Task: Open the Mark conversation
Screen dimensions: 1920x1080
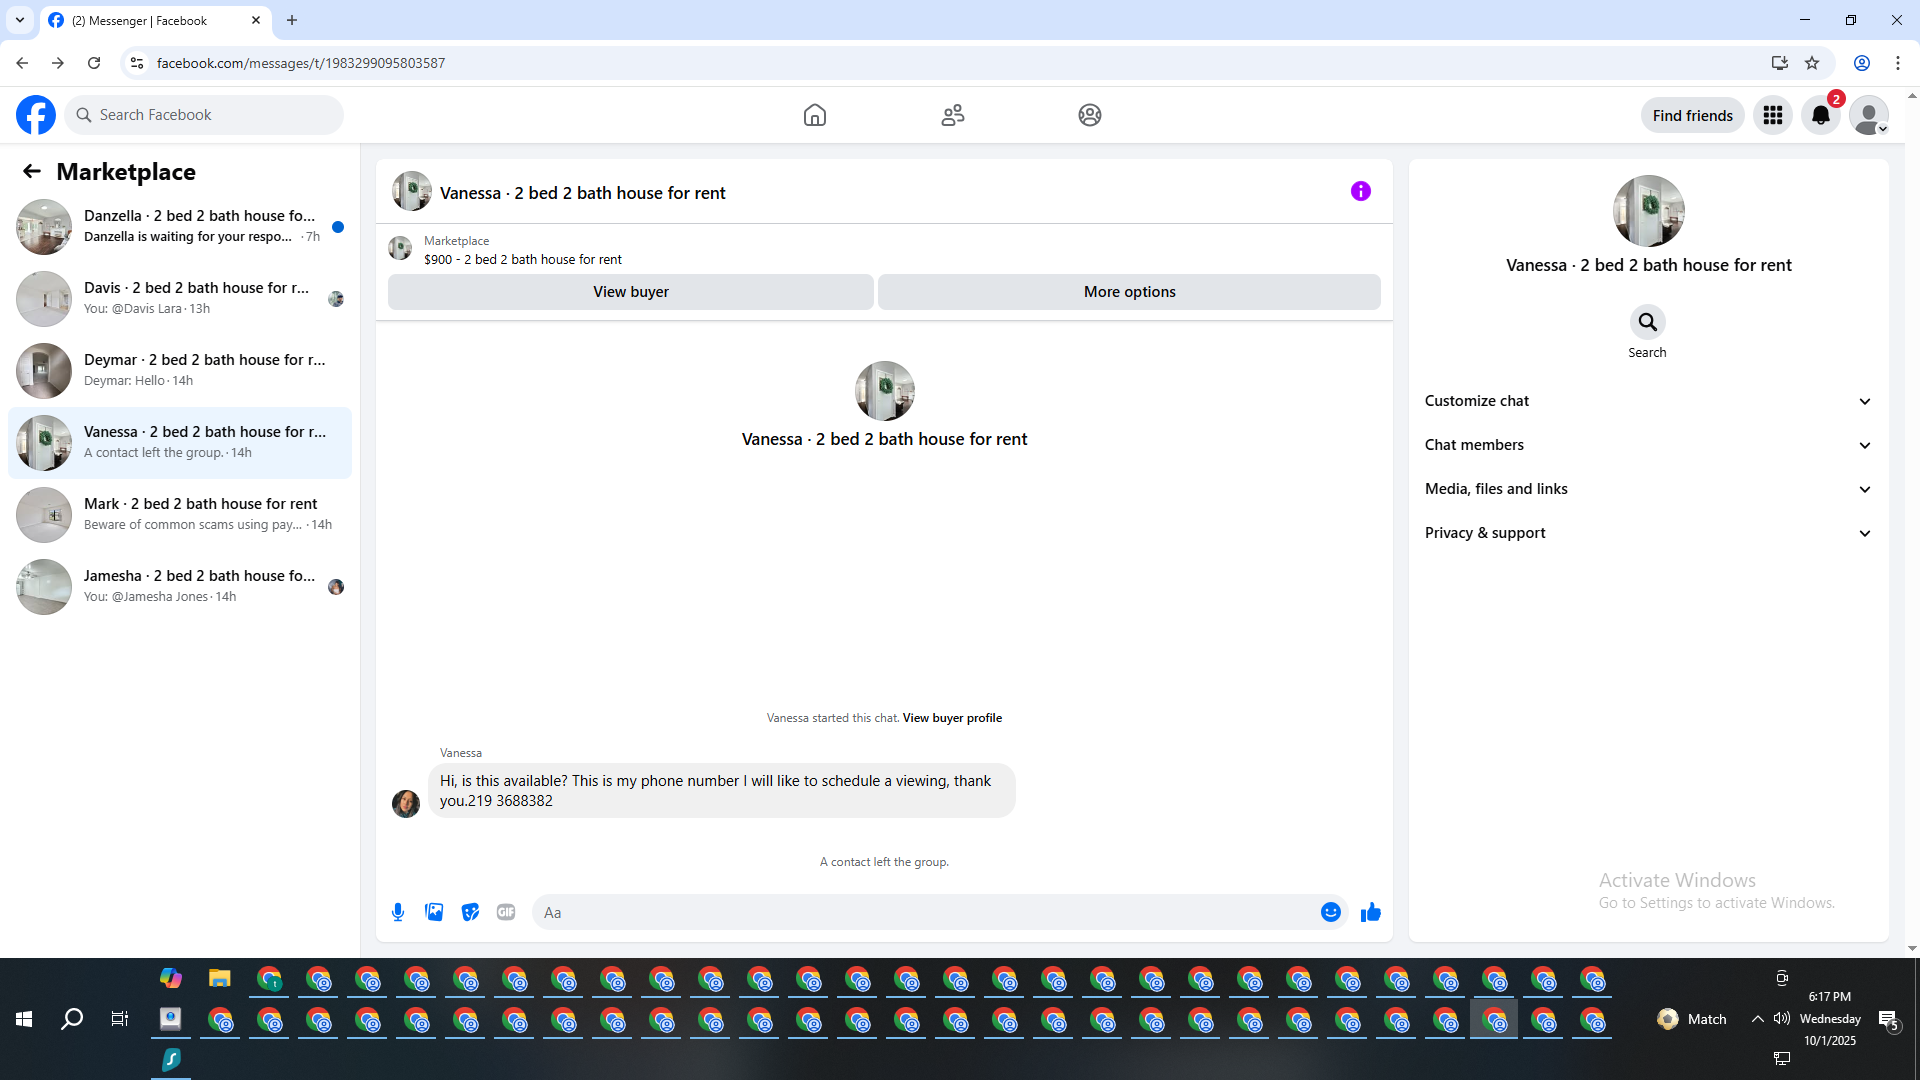Action: [x=180, y=515]
